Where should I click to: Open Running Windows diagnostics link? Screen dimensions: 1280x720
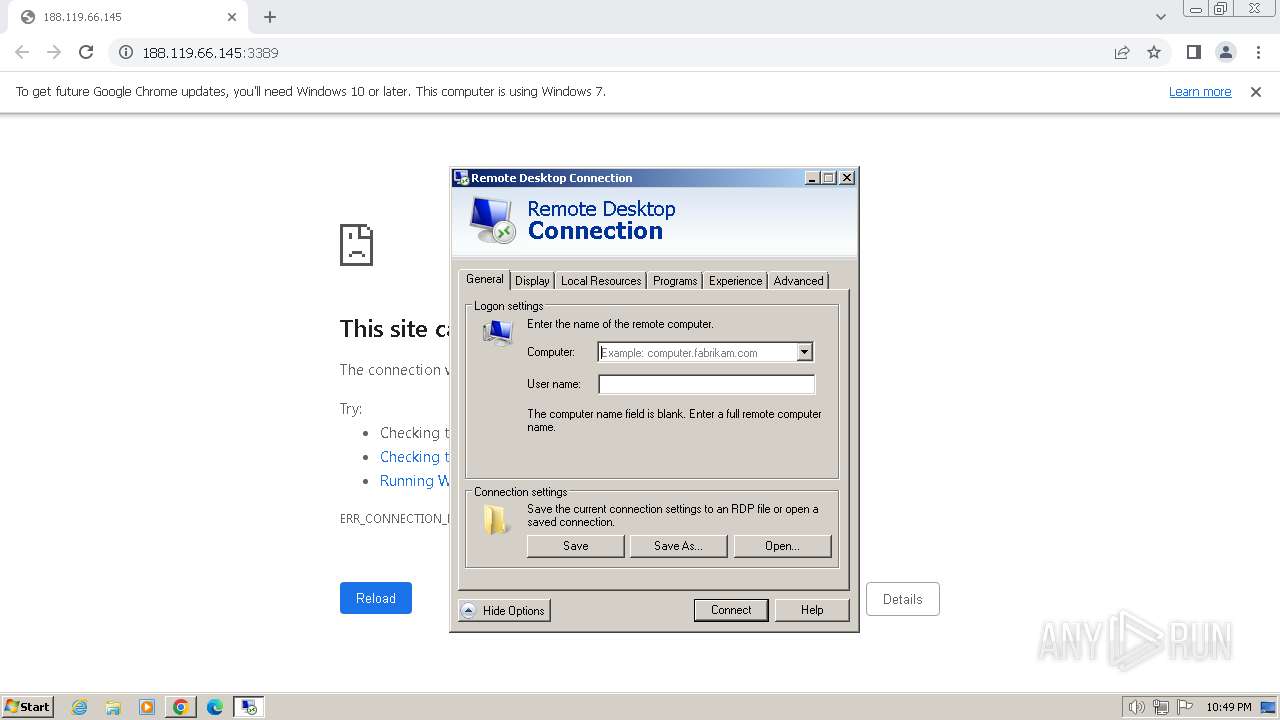click(414, 481)
